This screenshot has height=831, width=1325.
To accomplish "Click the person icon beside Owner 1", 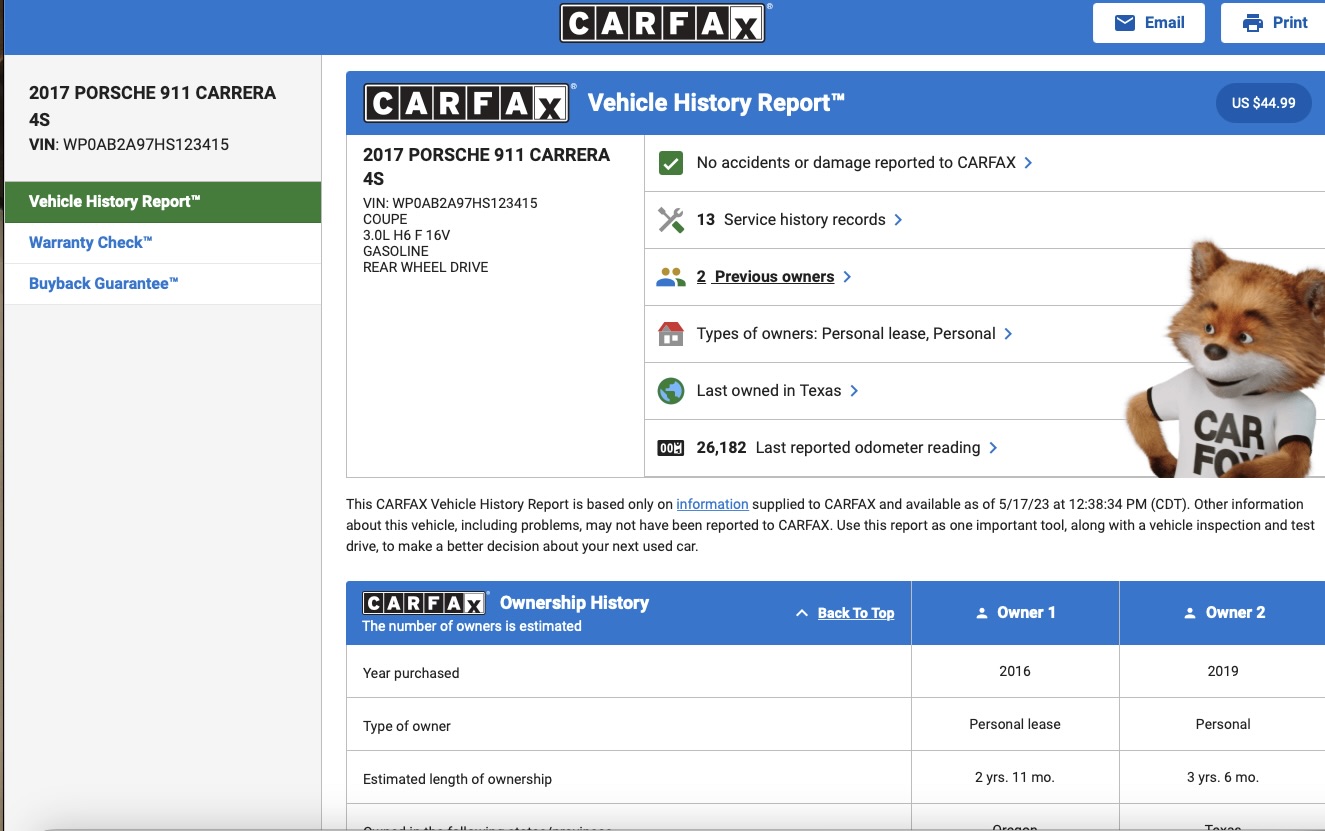I will point(982,613).
